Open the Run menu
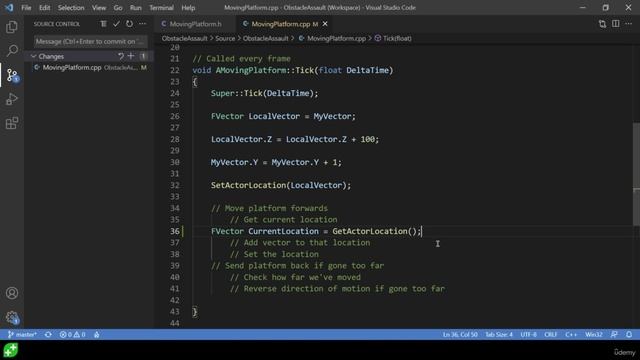Viewport: 640px width, 360px height. point(136,8)
